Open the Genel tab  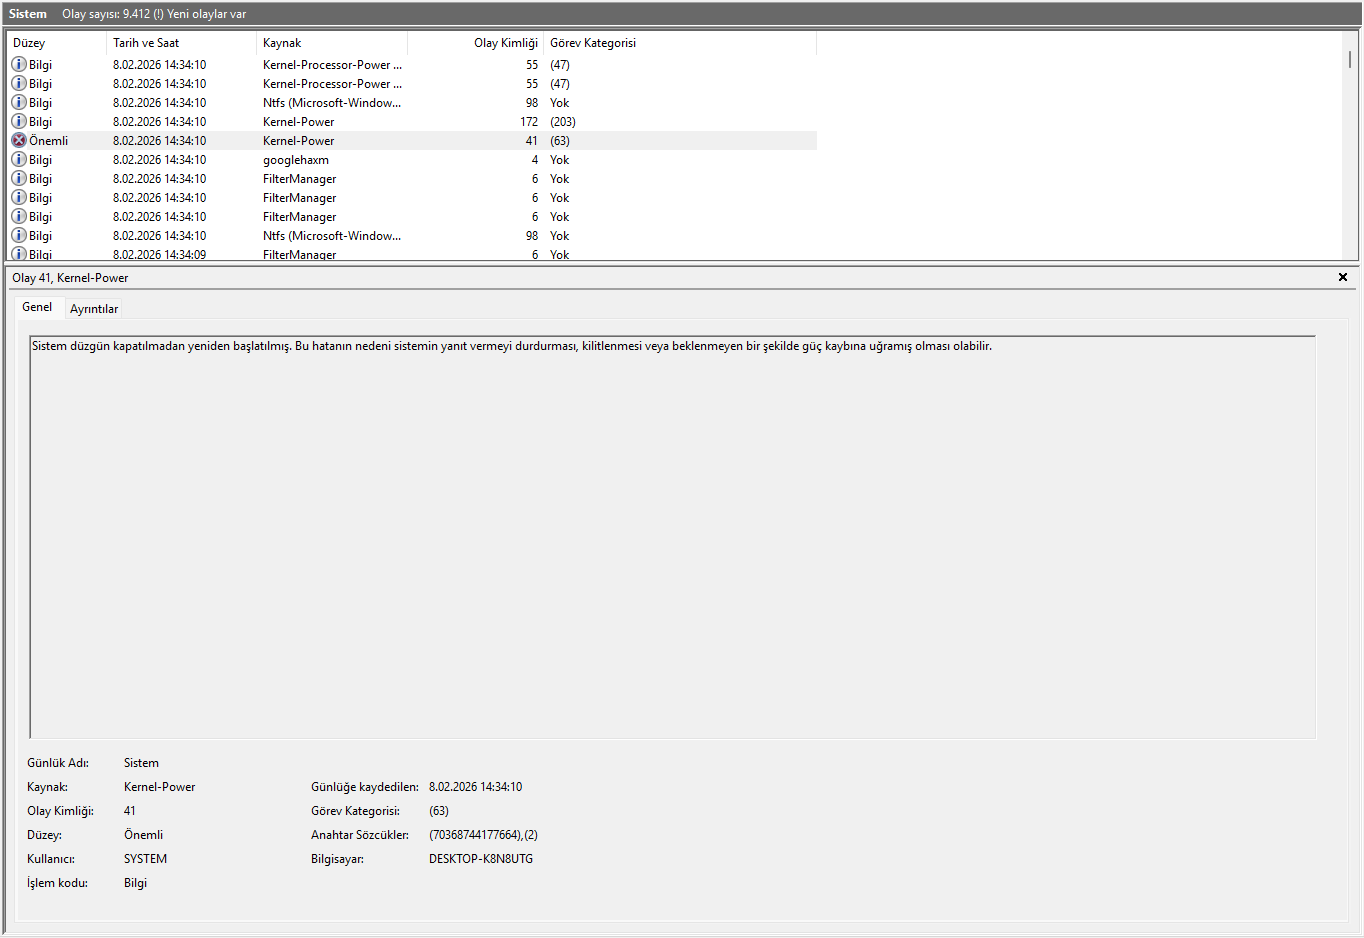coord(37,307)
